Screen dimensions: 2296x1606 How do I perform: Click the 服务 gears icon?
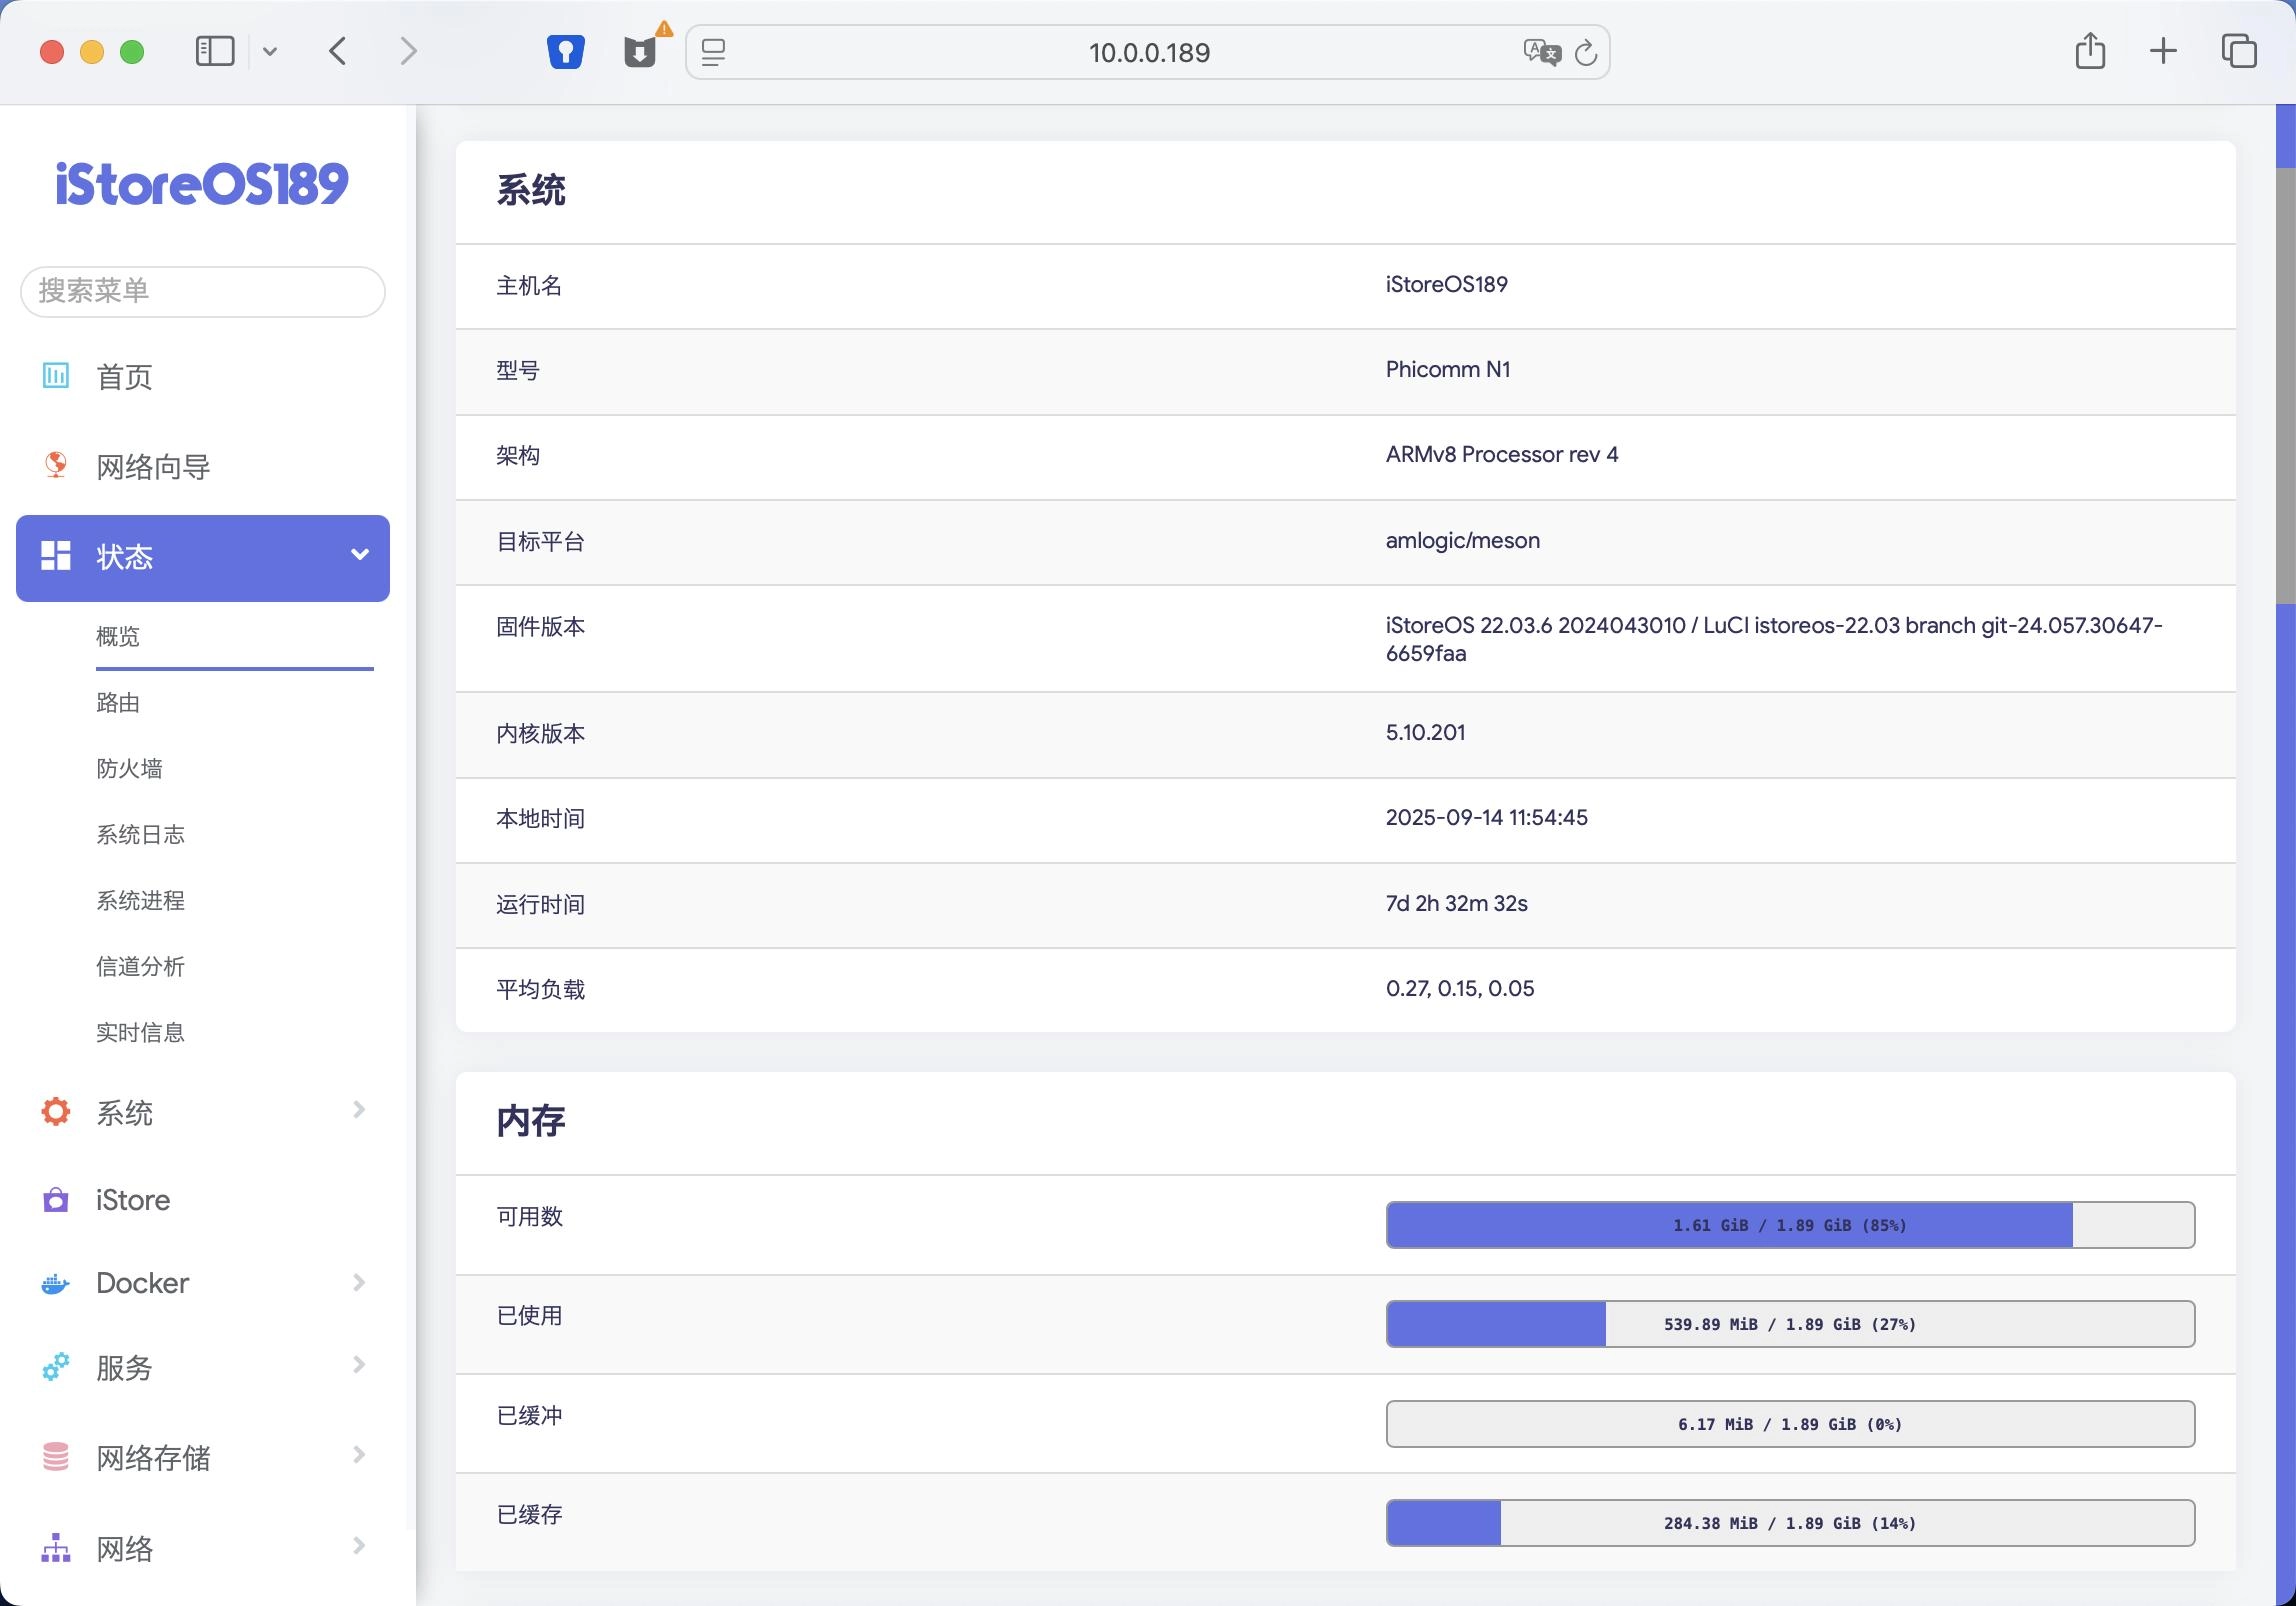click(x=56, y=1367)
